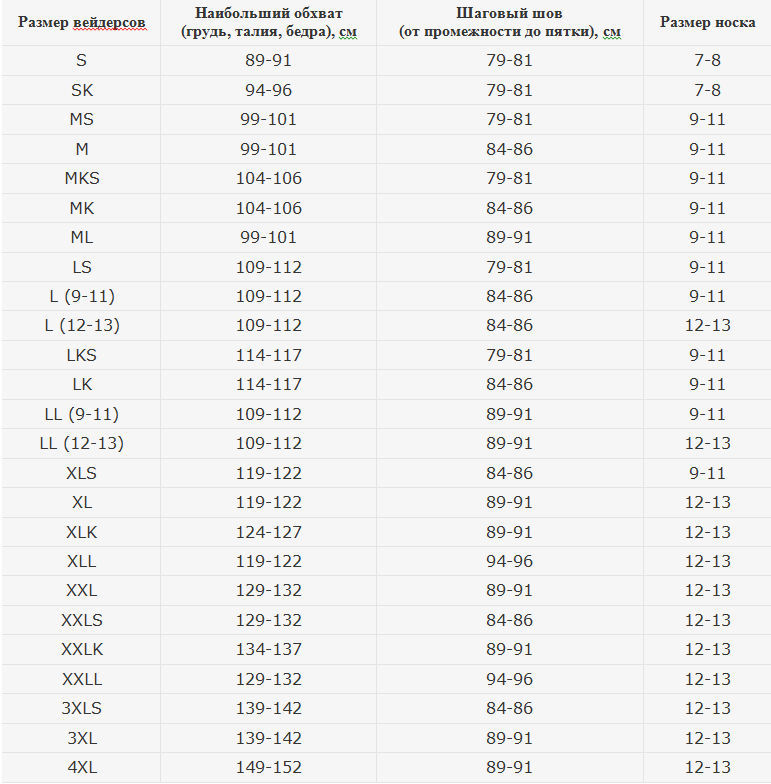Select sock size 7-8 in SK row
771x784 pixels.
pyautogui.click(x=707, y=90)
